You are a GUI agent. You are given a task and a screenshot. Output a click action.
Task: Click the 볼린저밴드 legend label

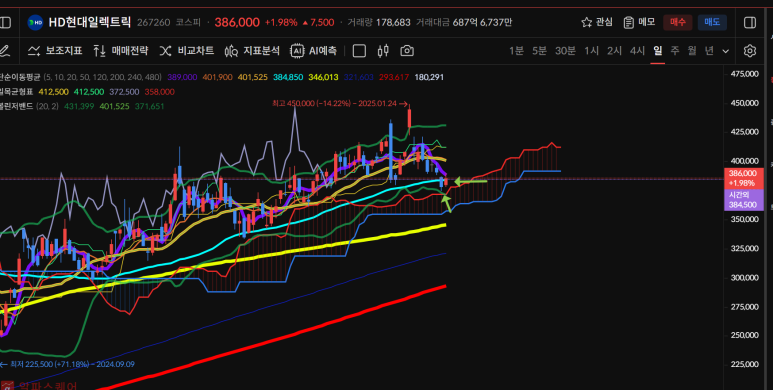coord(17,106)
